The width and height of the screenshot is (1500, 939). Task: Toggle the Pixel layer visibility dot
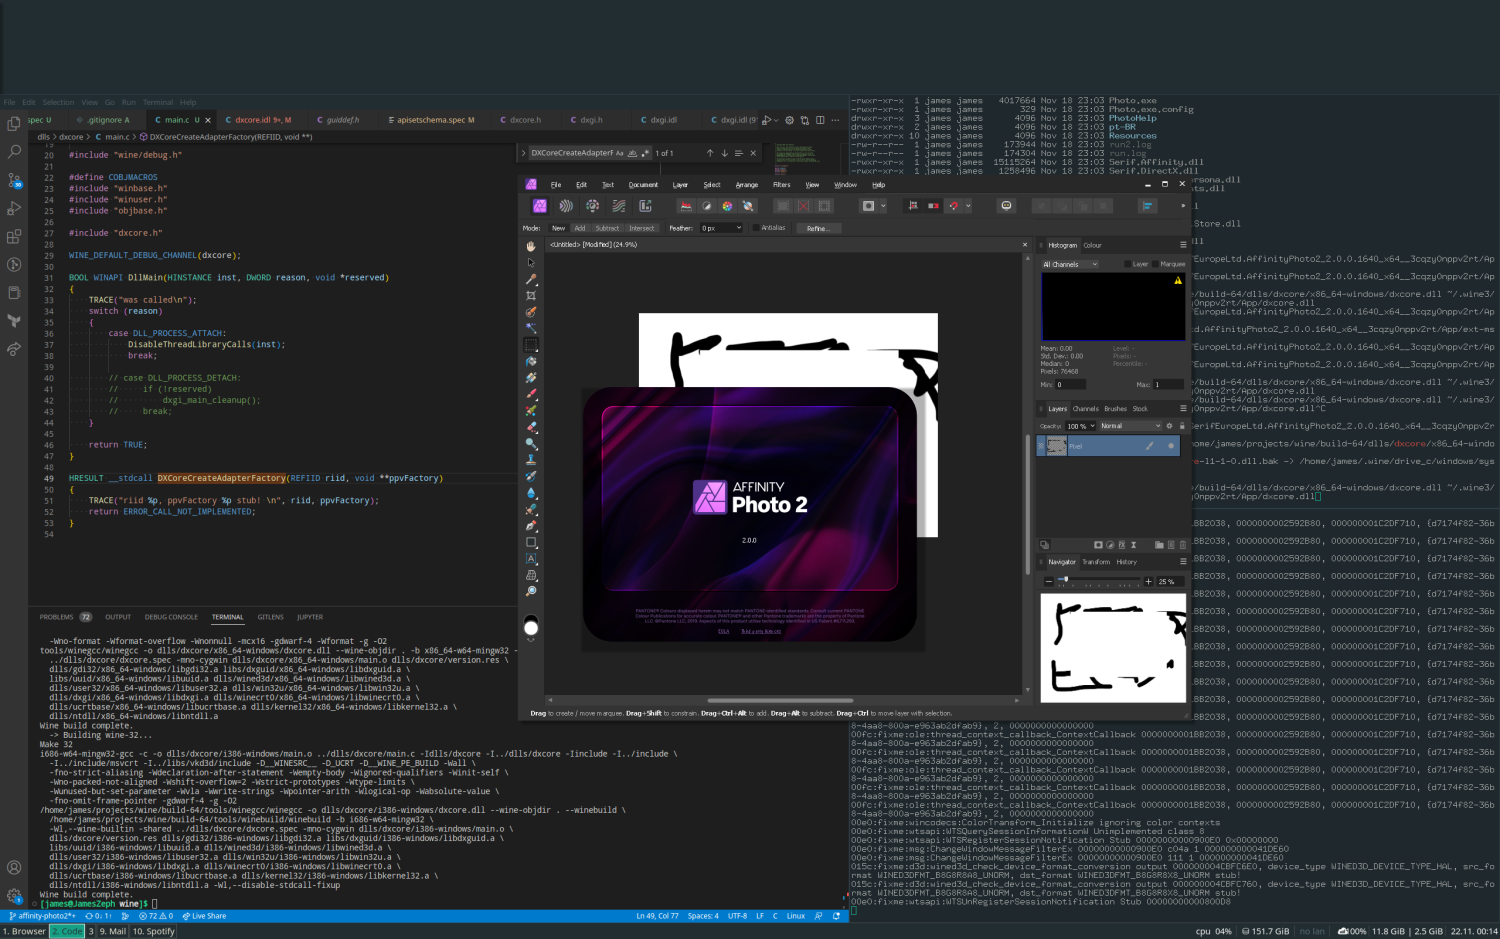[x=1171, y=445]
